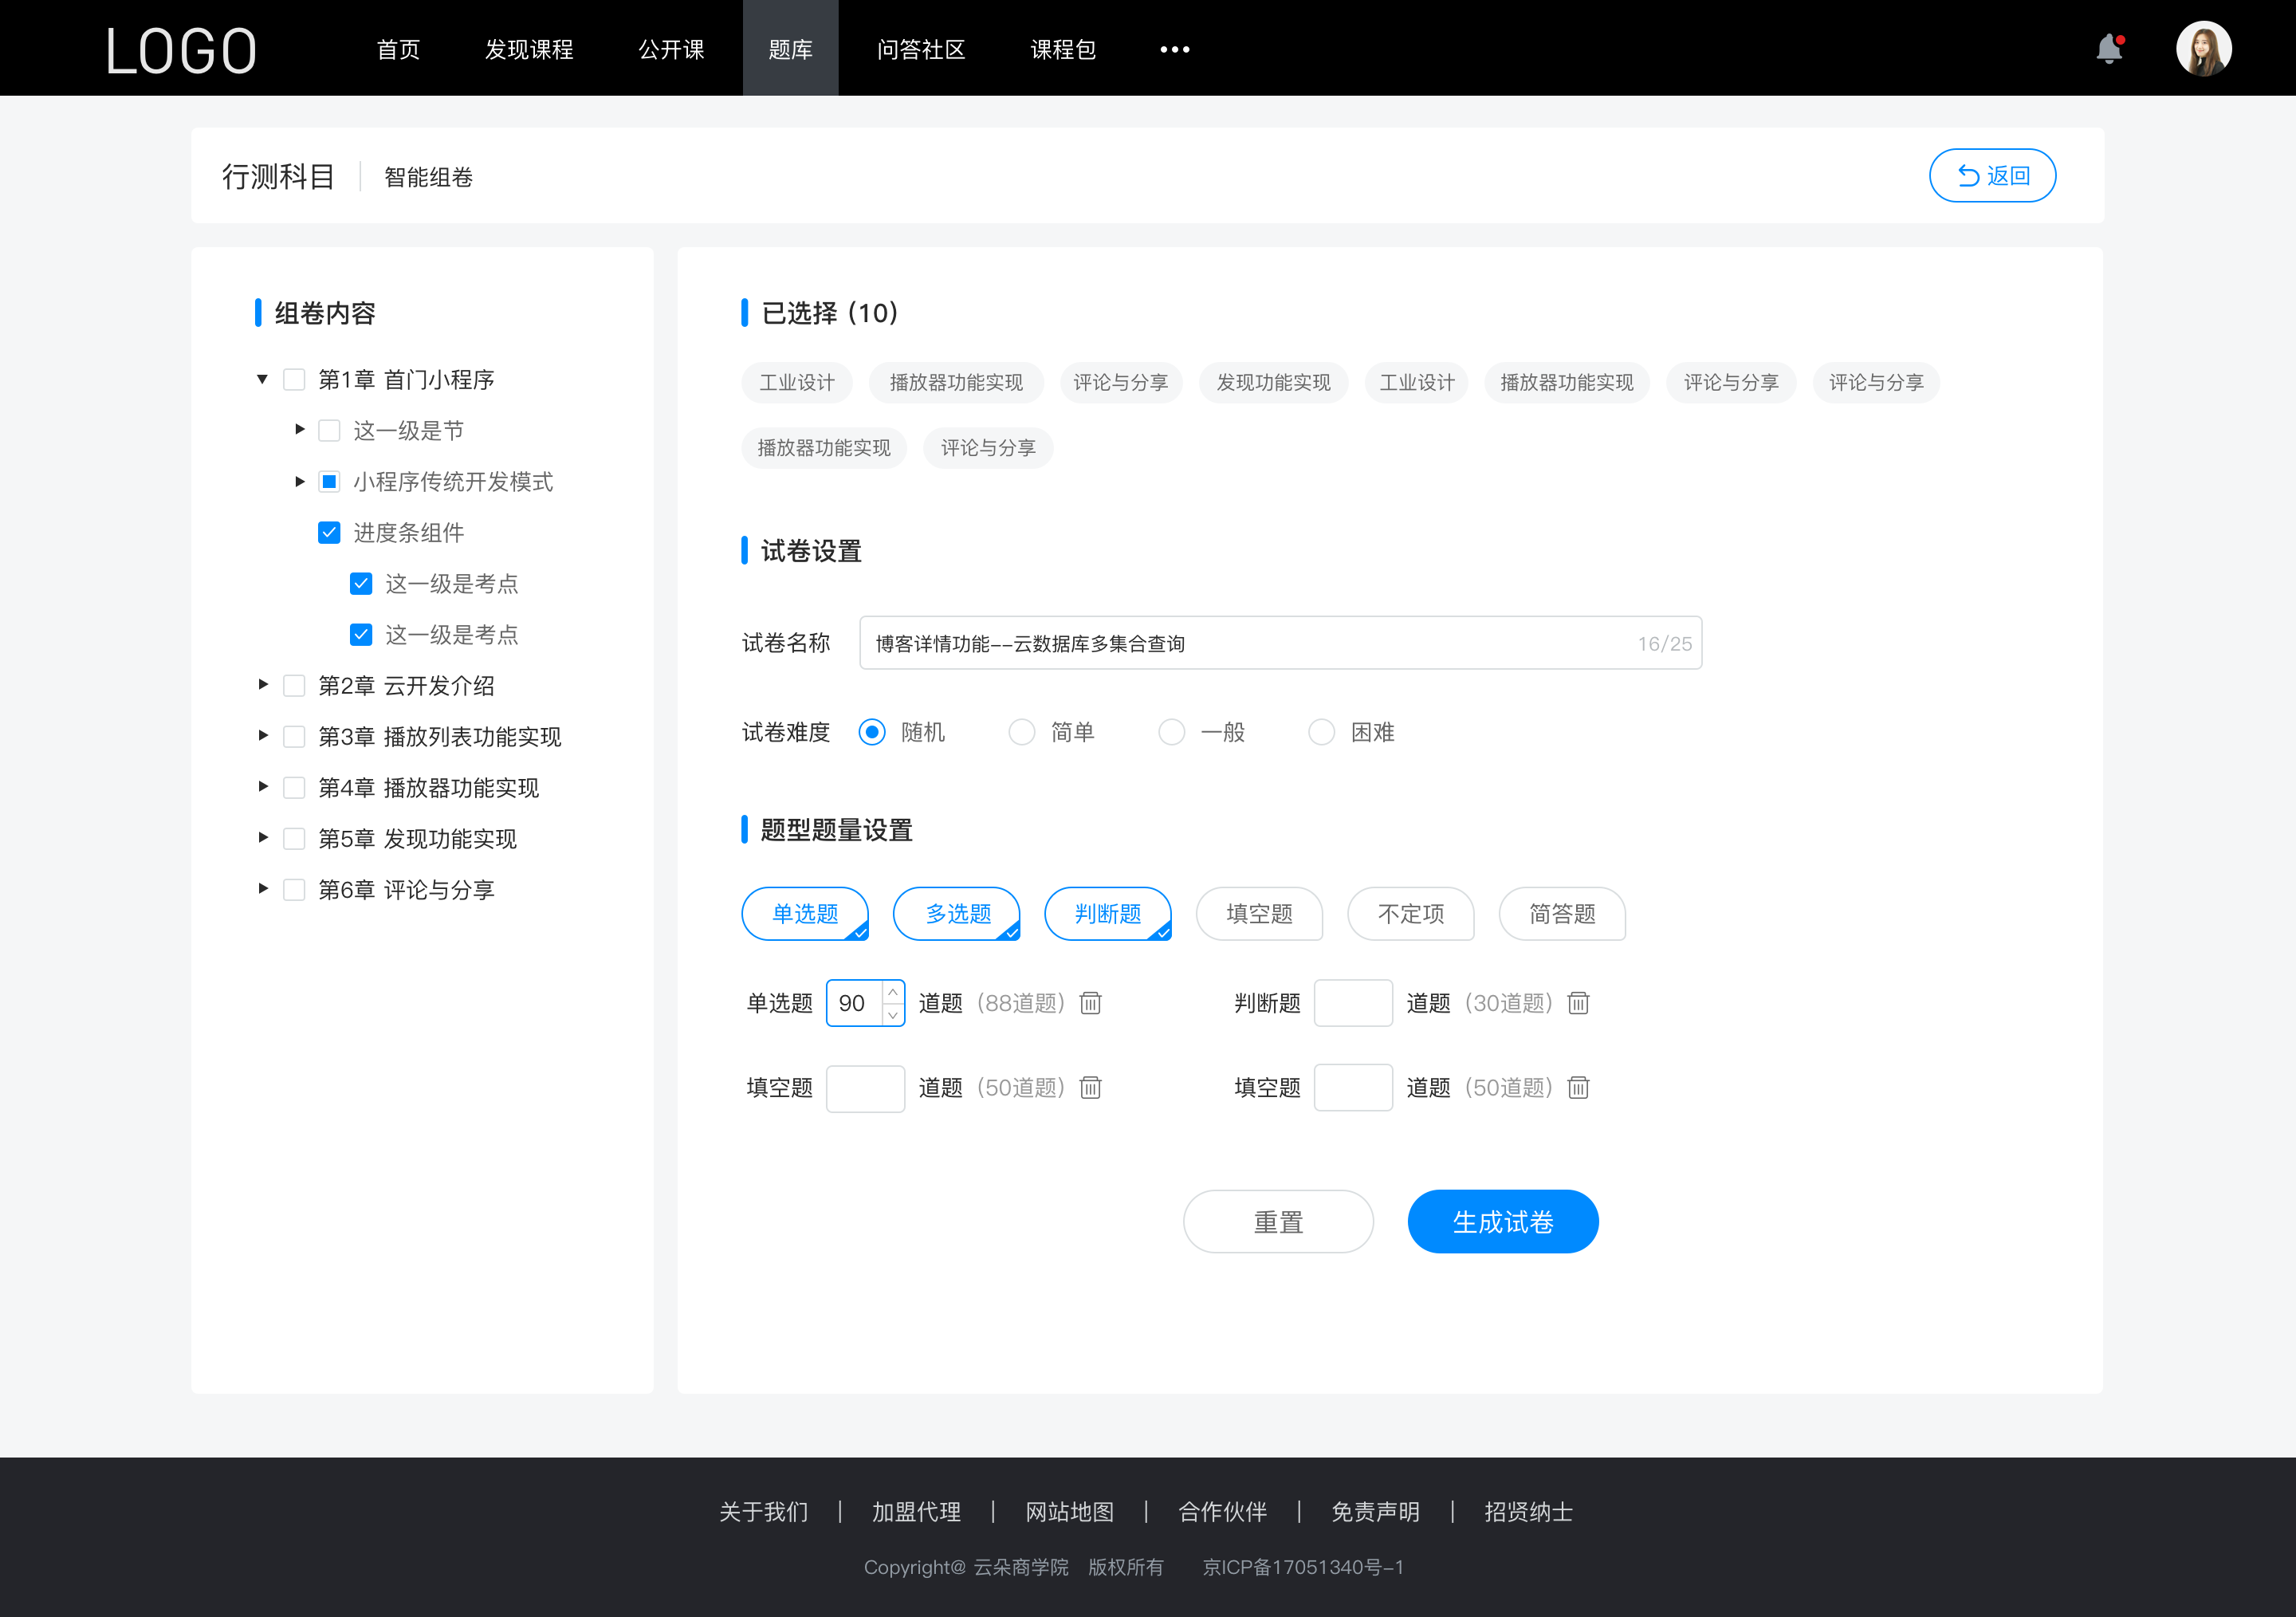Click the notification bell icon
This screenshot has width=2296, height=1617.
[x=2113, y=47]
